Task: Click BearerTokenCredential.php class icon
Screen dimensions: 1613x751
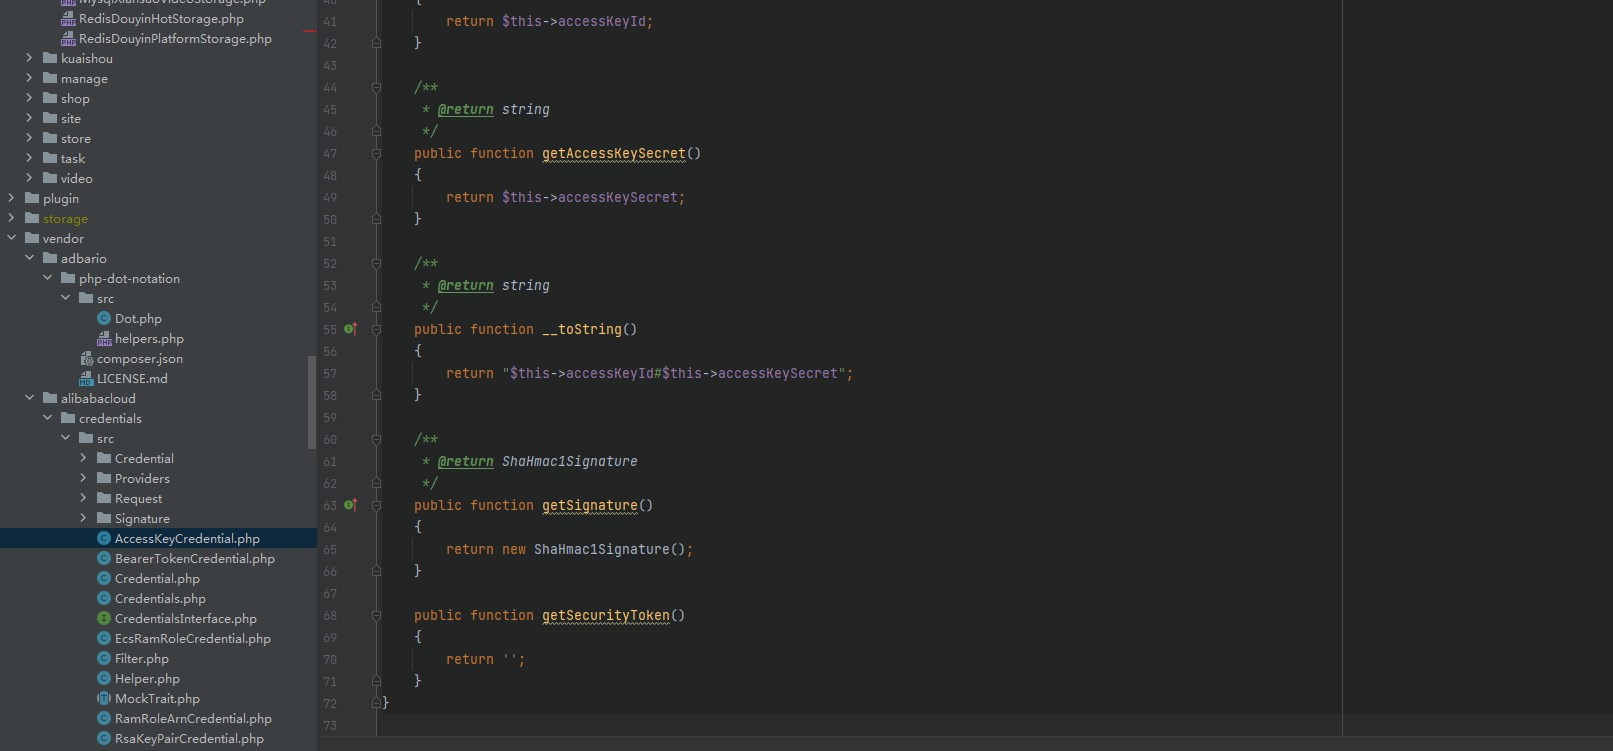Action: 104,558
